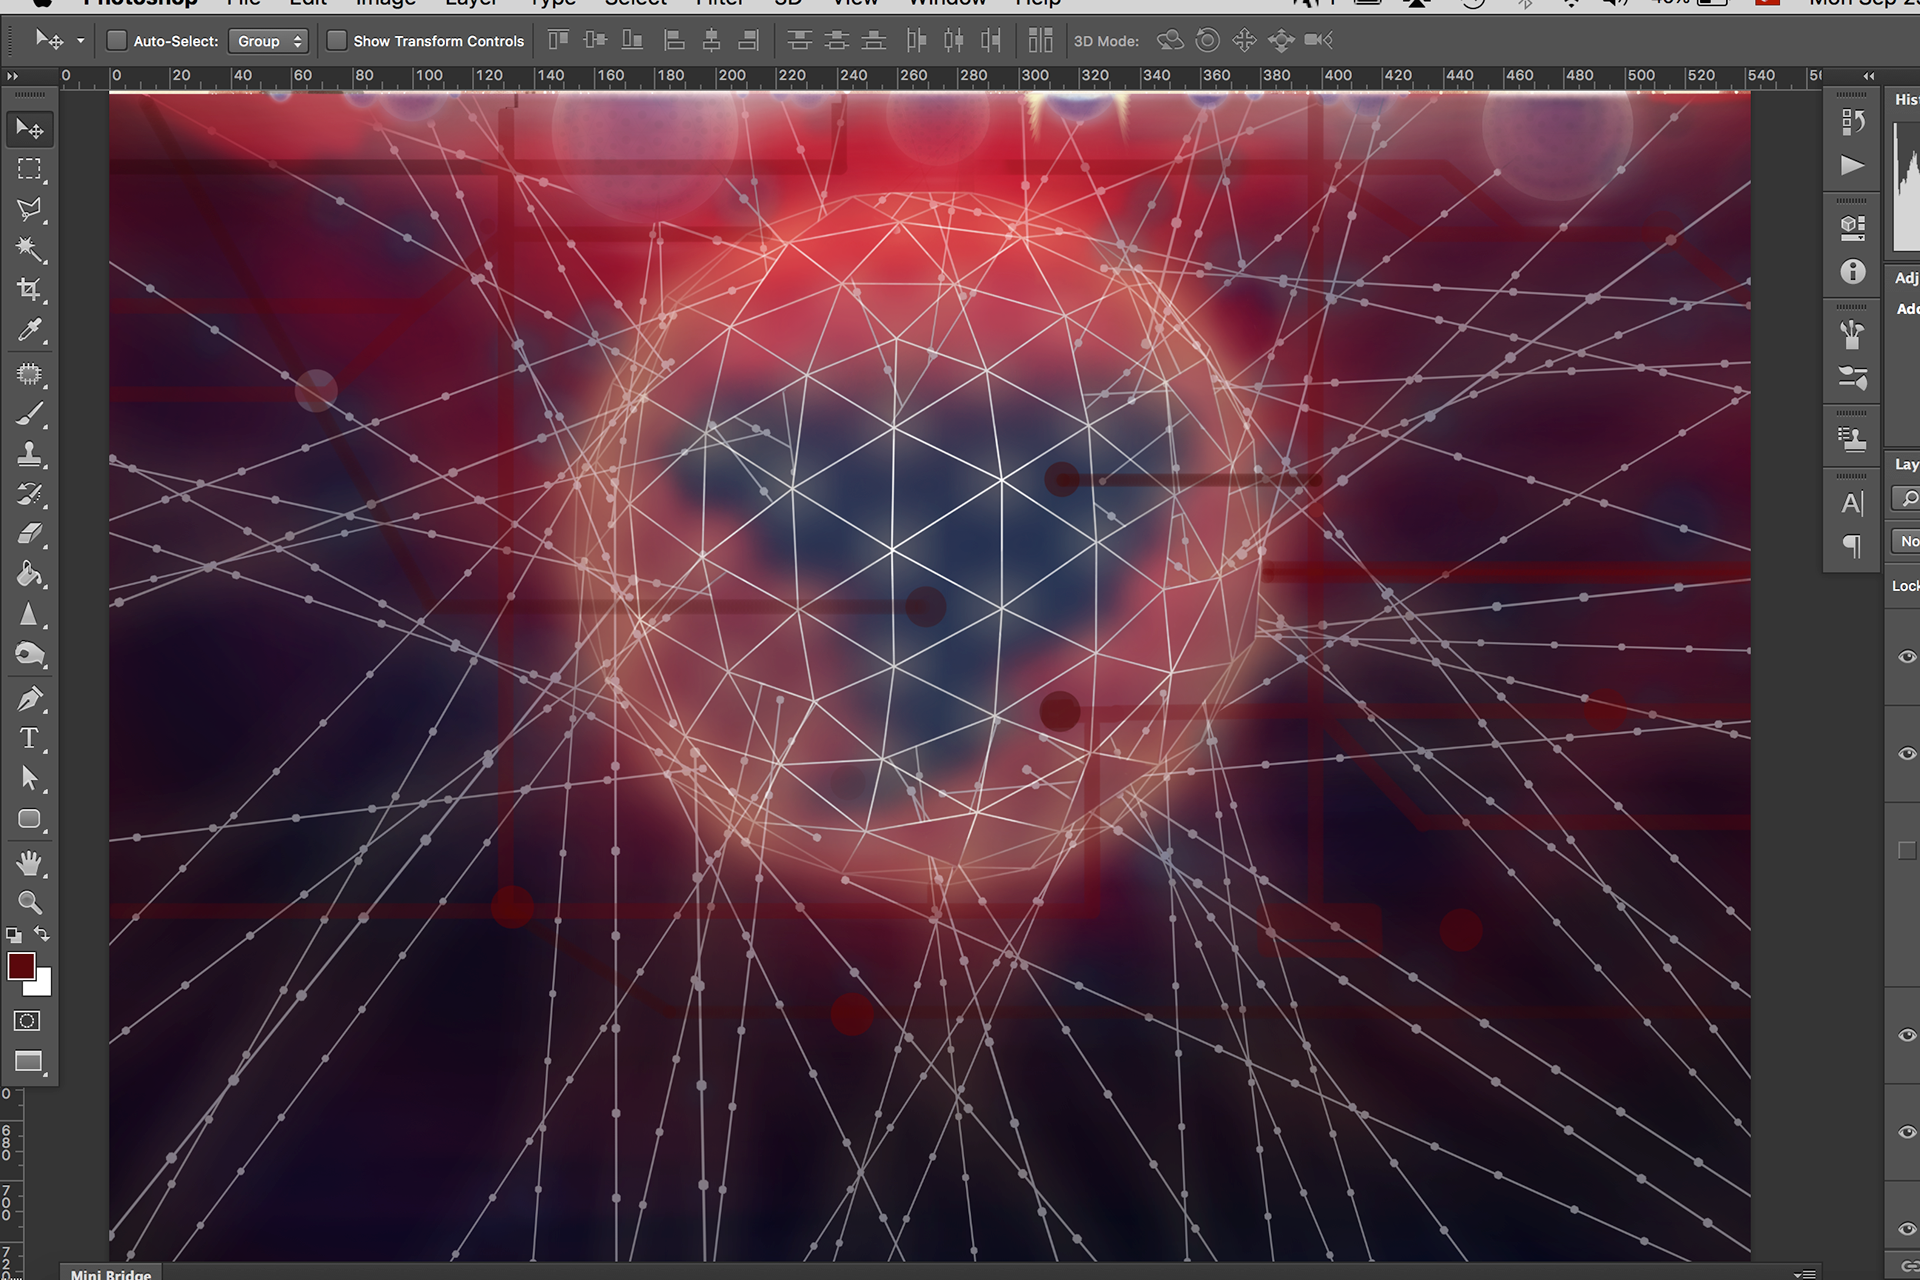The width and height of the screenshot is (1920, 1280).
Task: Enable Show Transform Controls checkbox
Action: pyautogui.click(x=337, y=41)
